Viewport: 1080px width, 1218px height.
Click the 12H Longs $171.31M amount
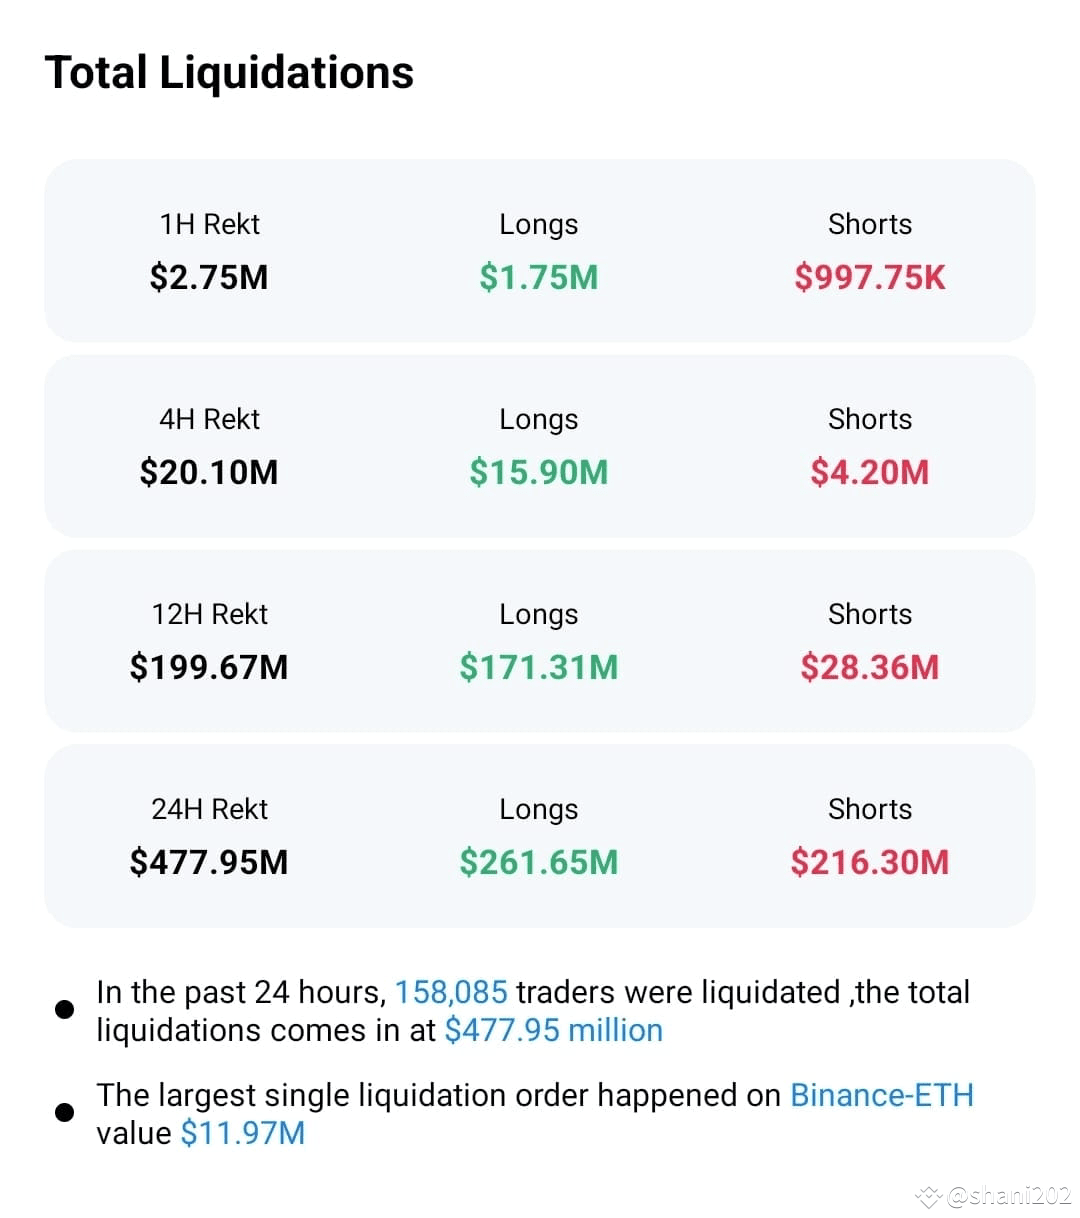(x=539, y=667)
